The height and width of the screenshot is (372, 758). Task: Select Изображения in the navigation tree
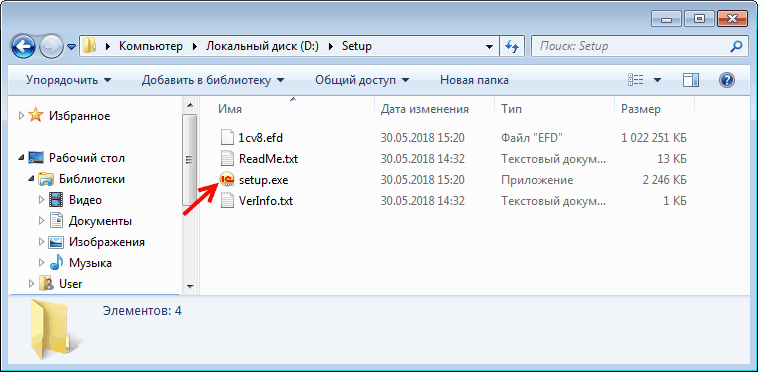(106, 242)
